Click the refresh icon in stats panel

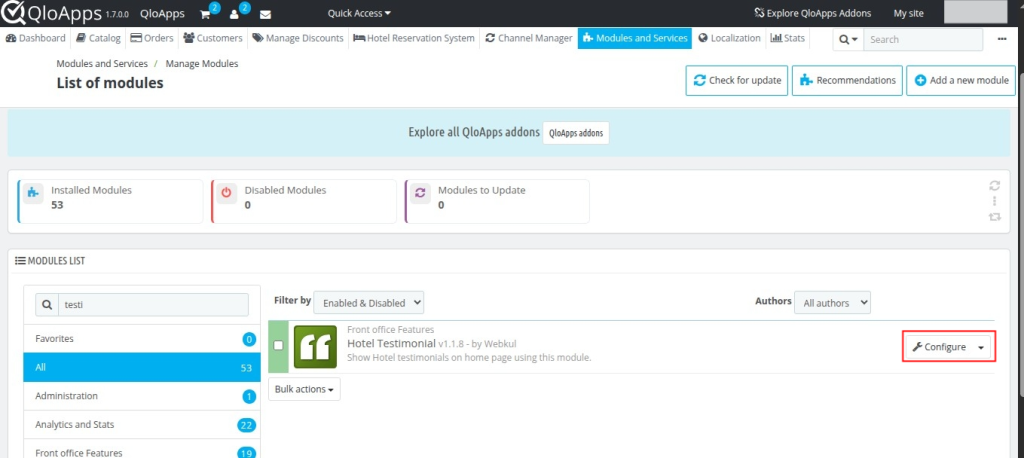[995, 186]
